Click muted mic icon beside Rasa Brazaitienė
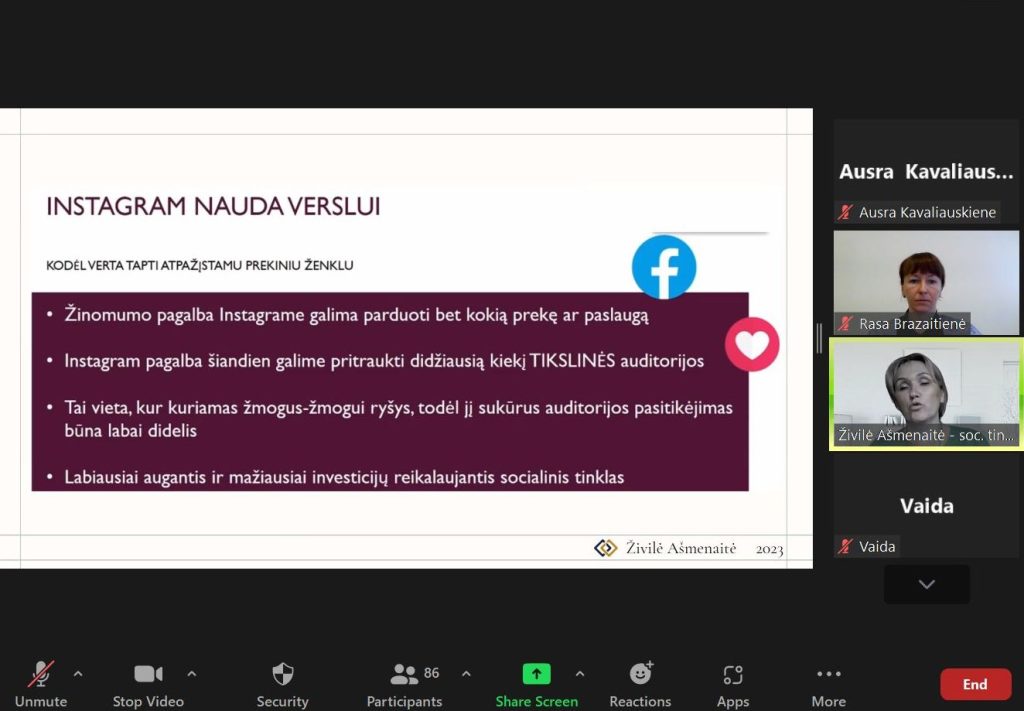This screenshot has width=1024, height=711. [846, 323]
